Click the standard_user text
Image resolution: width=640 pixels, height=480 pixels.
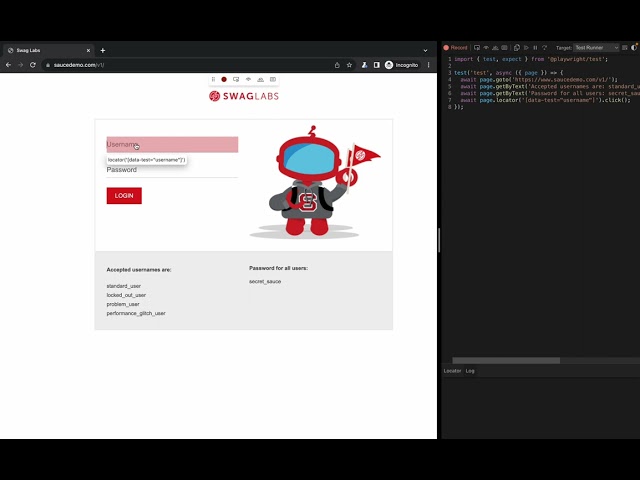point(124,286)
